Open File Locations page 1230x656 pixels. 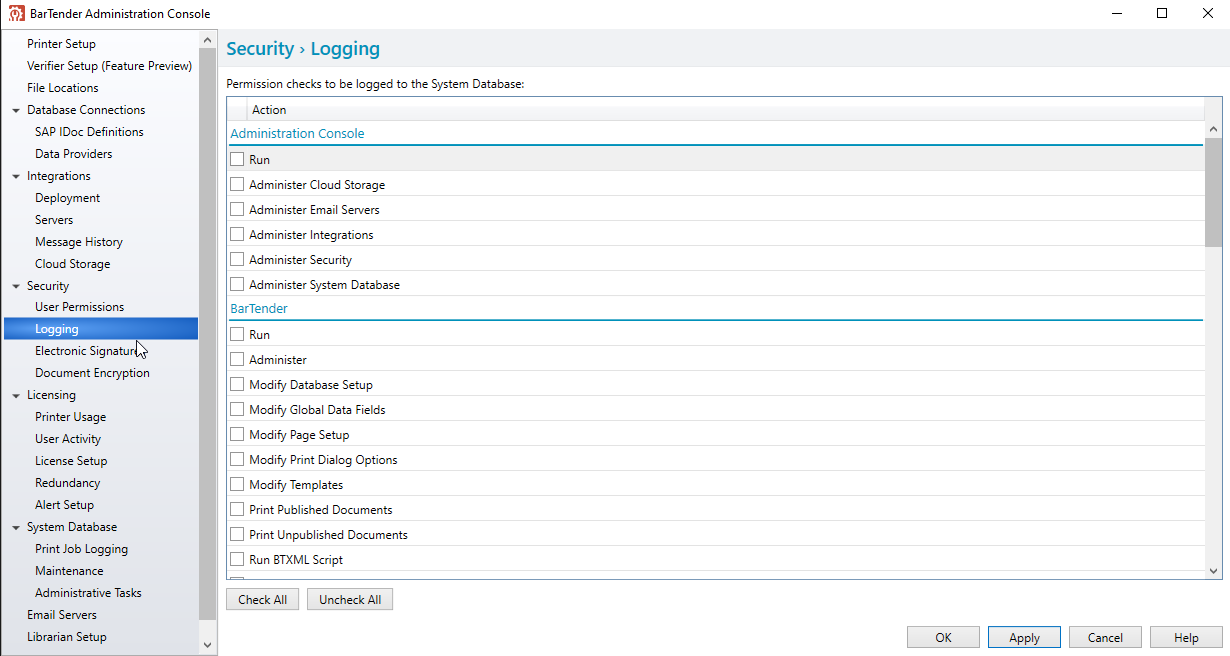pyautogui.click(x=62, y=88)
